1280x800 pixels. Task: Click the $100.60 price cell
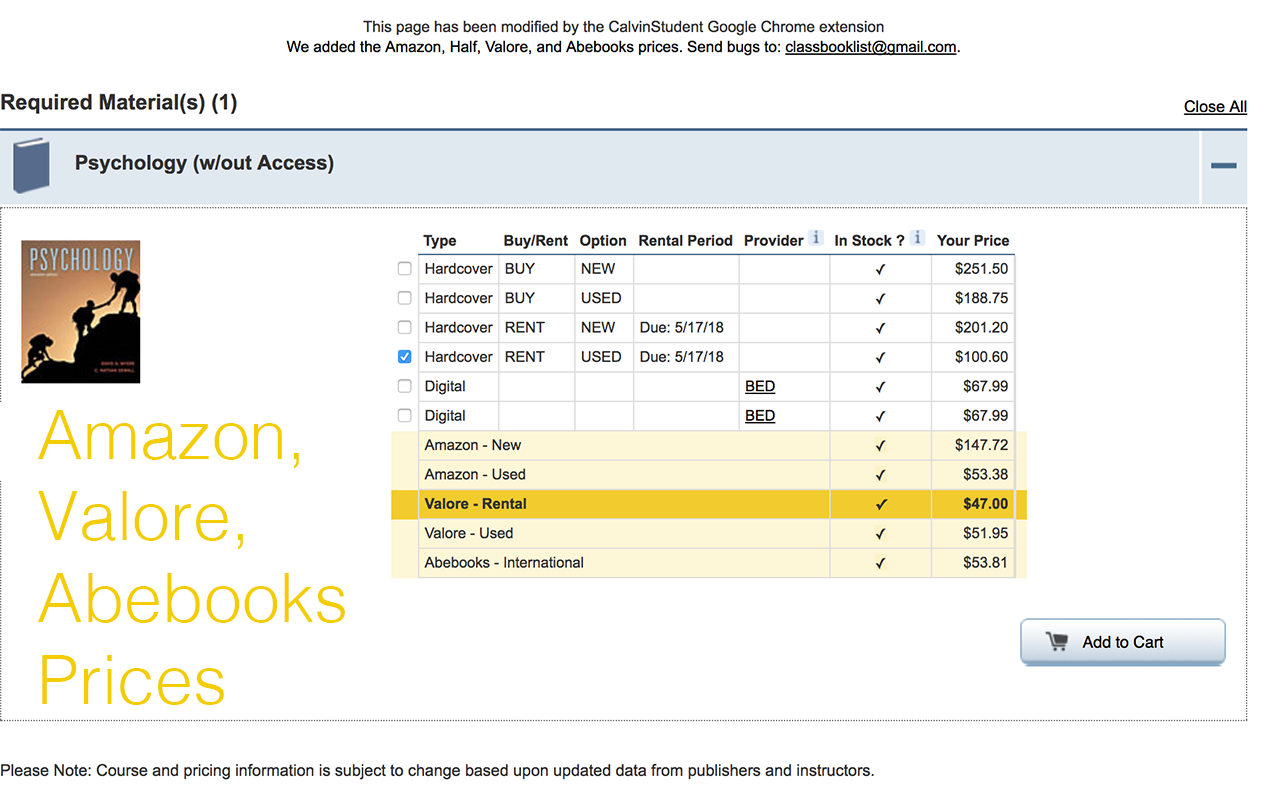[x=972, y=356]
